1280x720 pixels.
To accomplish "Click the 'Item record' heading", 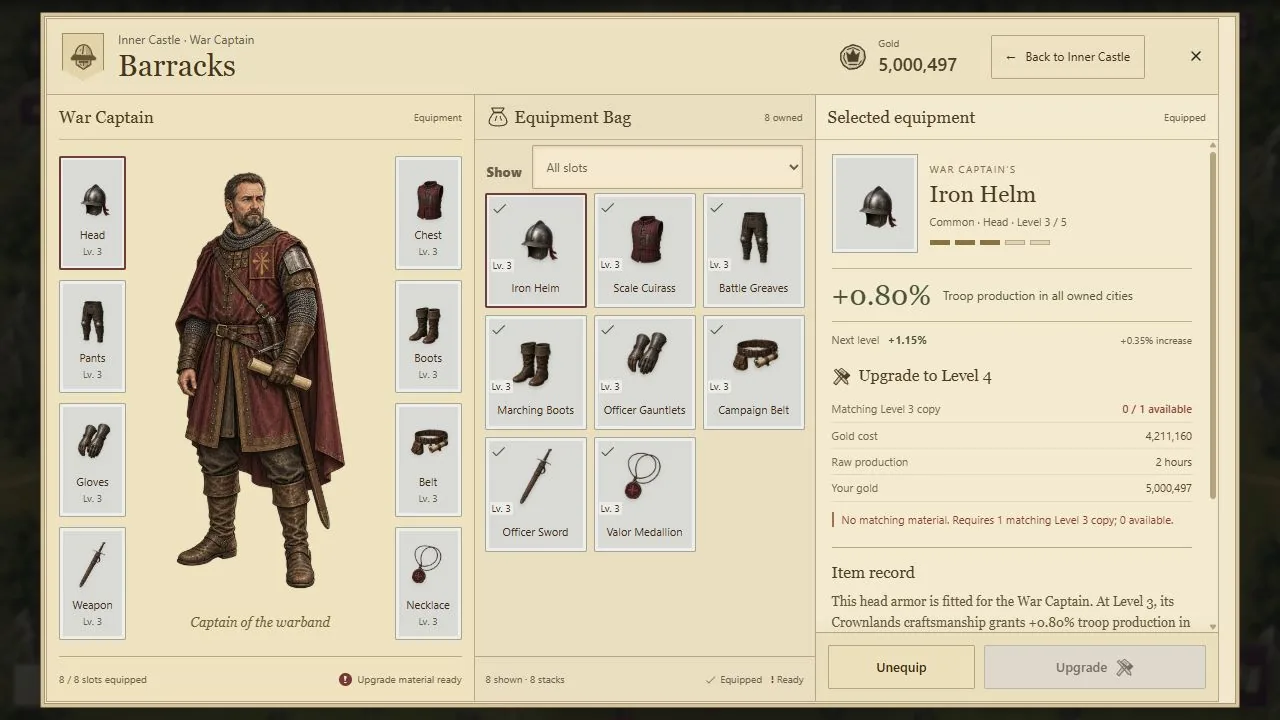I will coord(873,573).
